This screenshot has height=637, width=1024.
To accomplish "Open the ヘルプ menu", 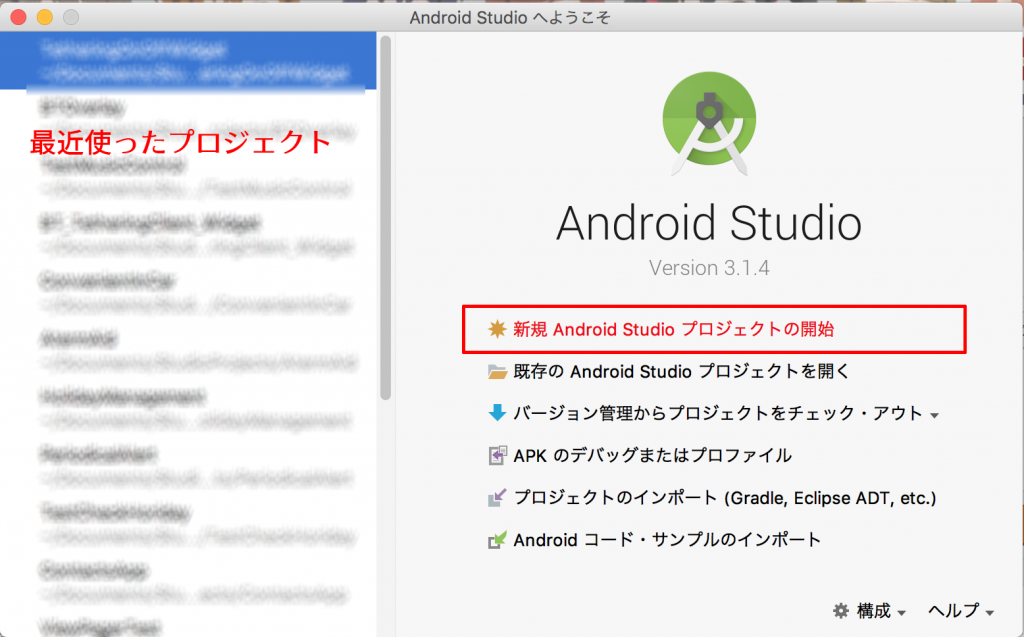I will (x=953, y=611).
